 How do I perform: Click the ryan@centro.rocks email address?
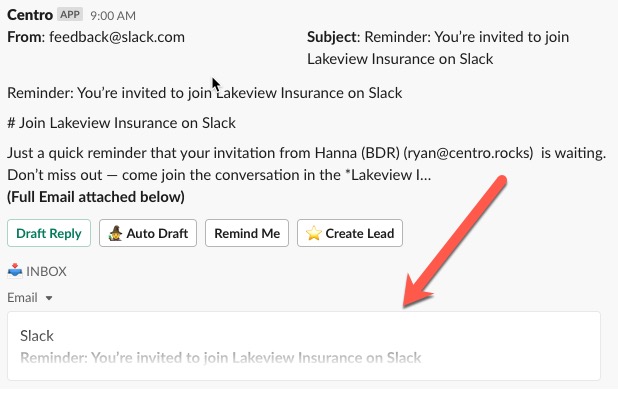469,153
